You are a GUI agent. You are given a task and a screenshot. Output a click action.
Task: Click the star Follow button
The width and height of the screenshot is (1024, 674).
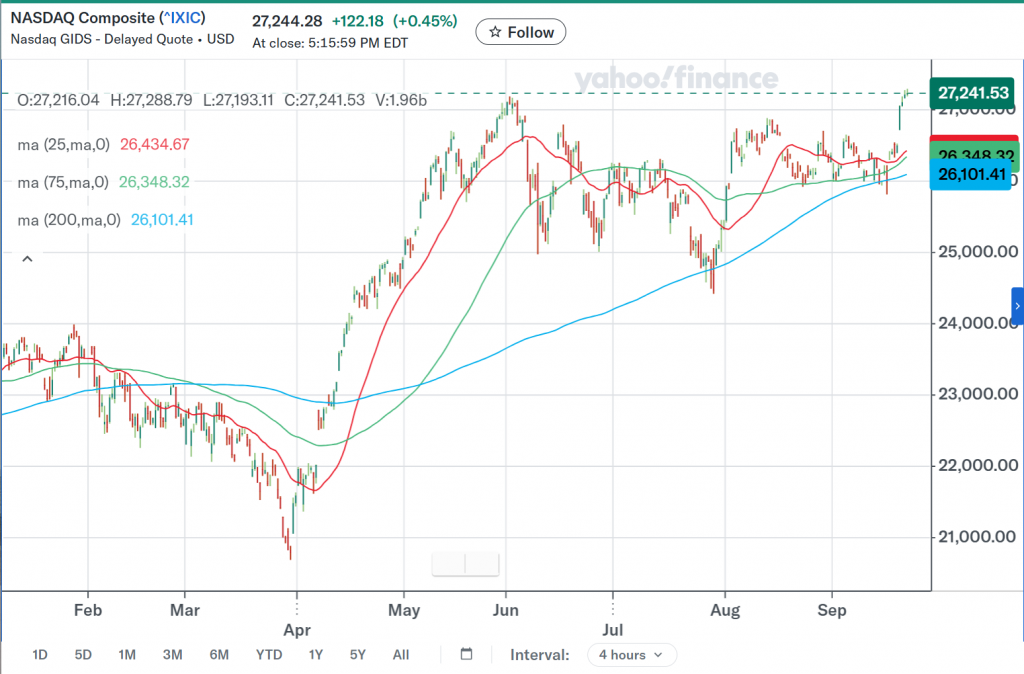point(520,32)
